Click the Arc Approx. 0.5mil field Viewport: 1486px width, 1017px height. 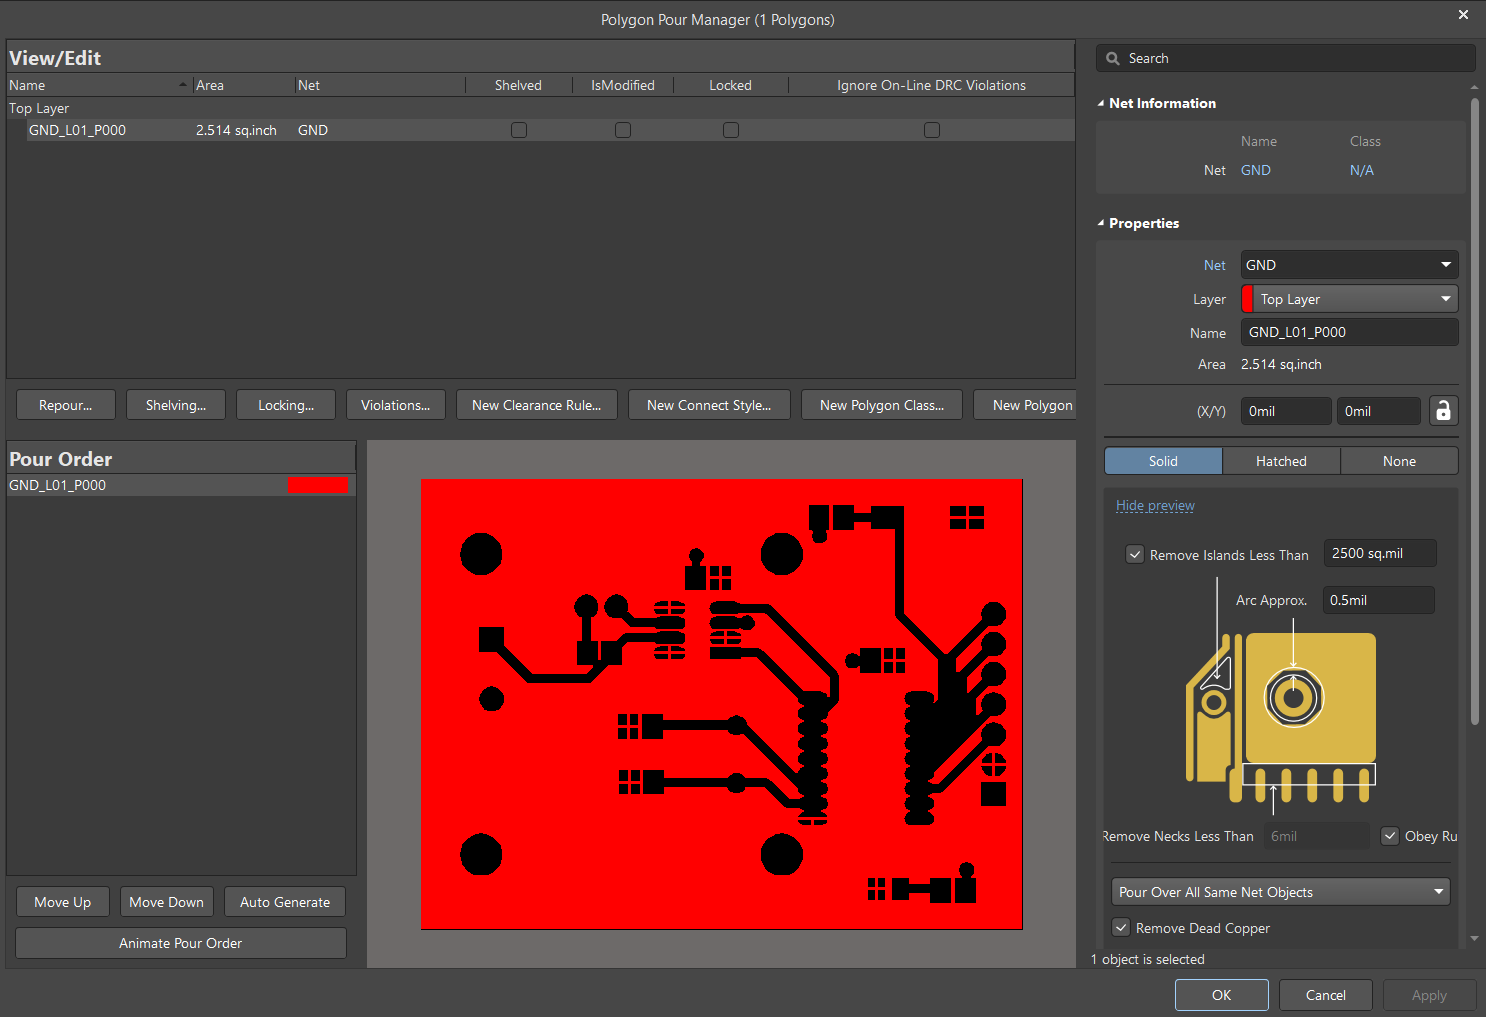(x=1378, y=600)
